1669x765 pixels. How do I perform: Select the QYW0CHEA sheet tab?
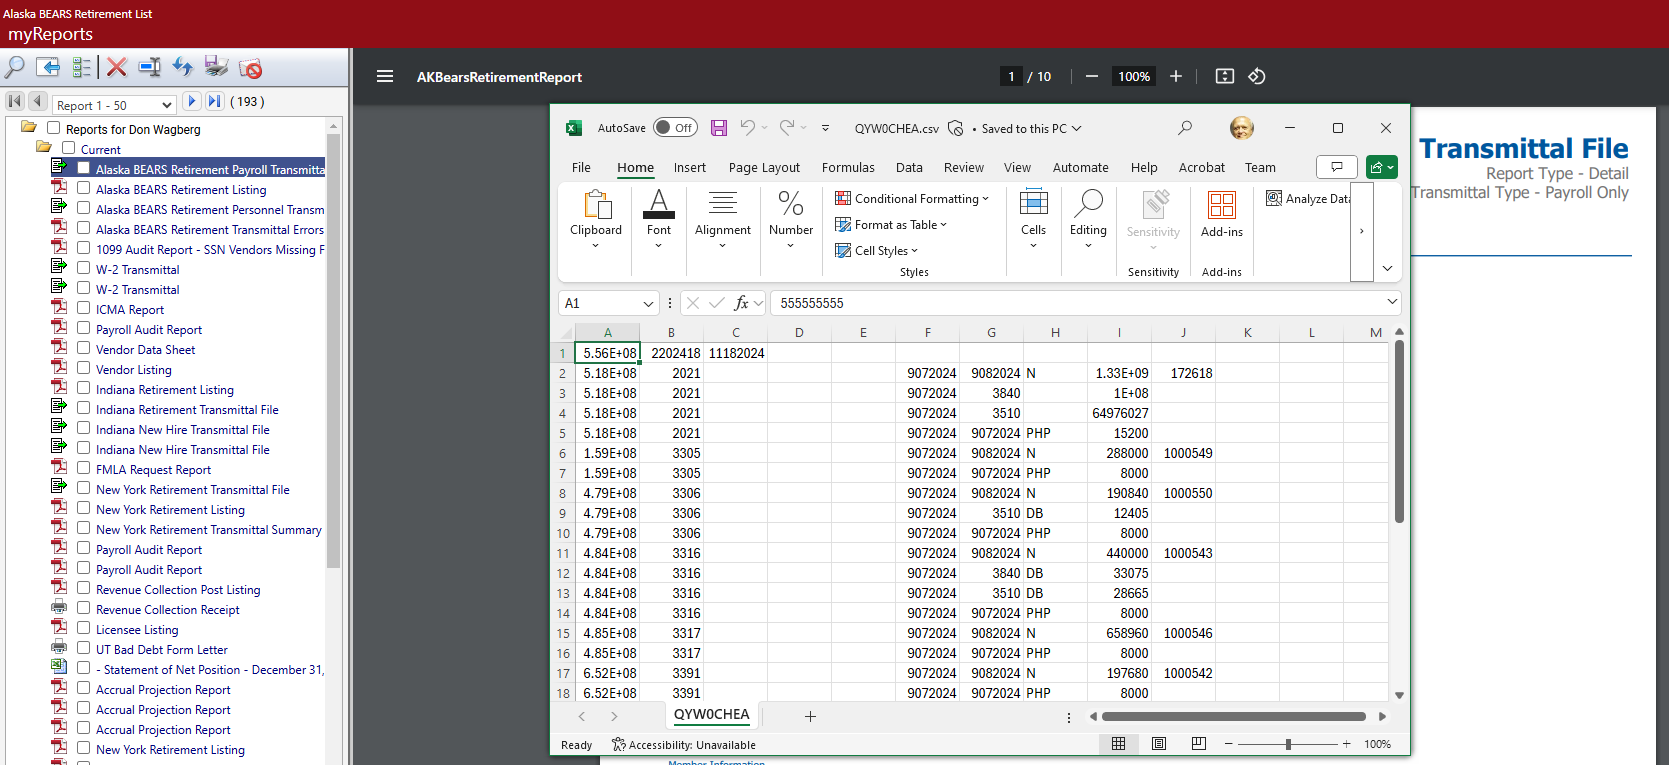[711, 714]
